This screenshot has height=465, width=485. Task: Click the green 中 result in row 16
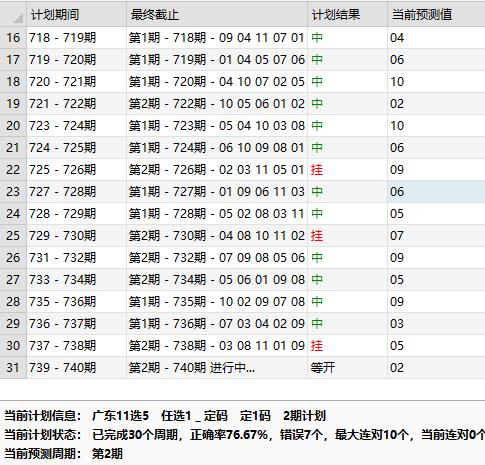click(317, 38)
